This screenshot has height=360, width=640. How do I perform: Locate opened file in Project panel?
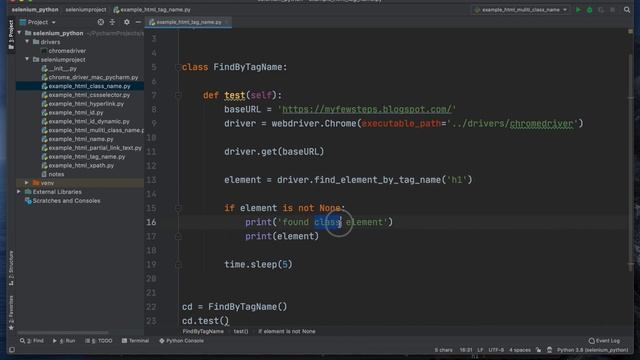point(100,22)
